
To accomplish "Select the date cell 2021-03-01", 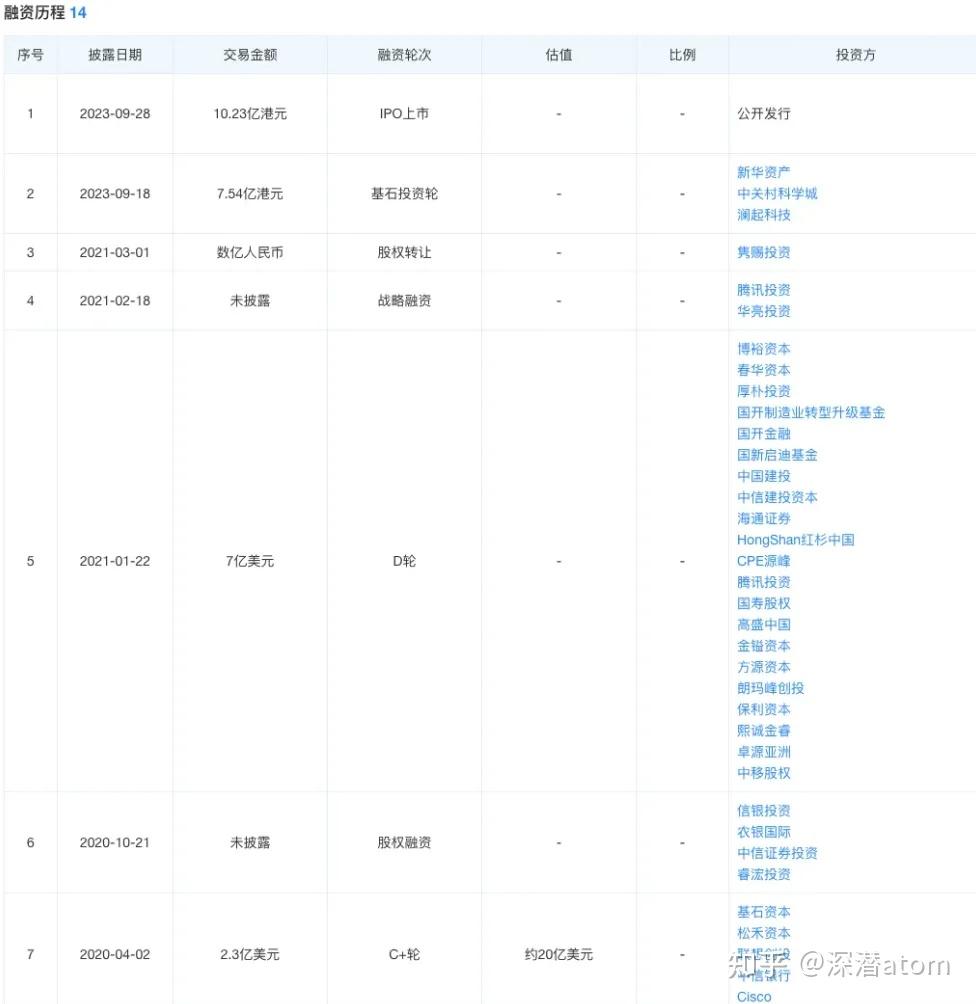I will point(115,252).
